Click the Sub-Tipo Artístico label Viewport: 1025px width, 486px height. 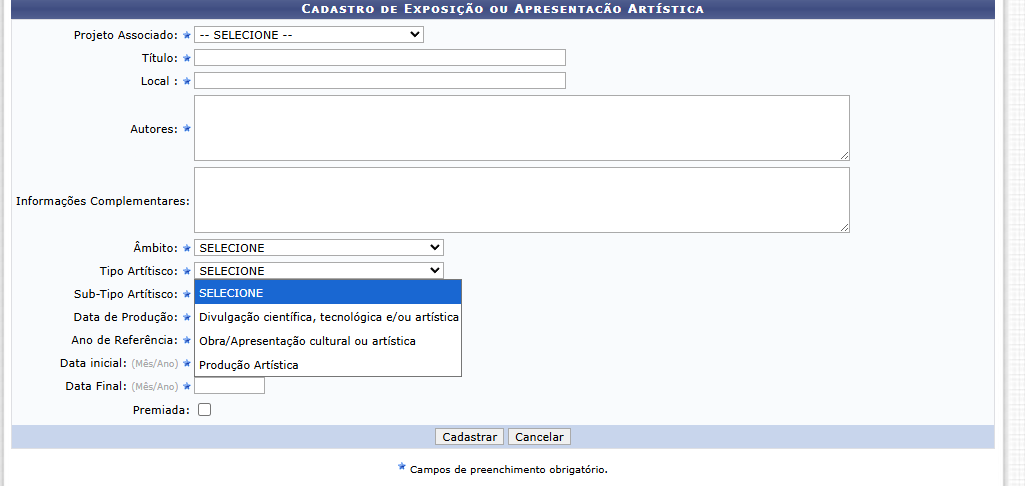tap(126, 294)
